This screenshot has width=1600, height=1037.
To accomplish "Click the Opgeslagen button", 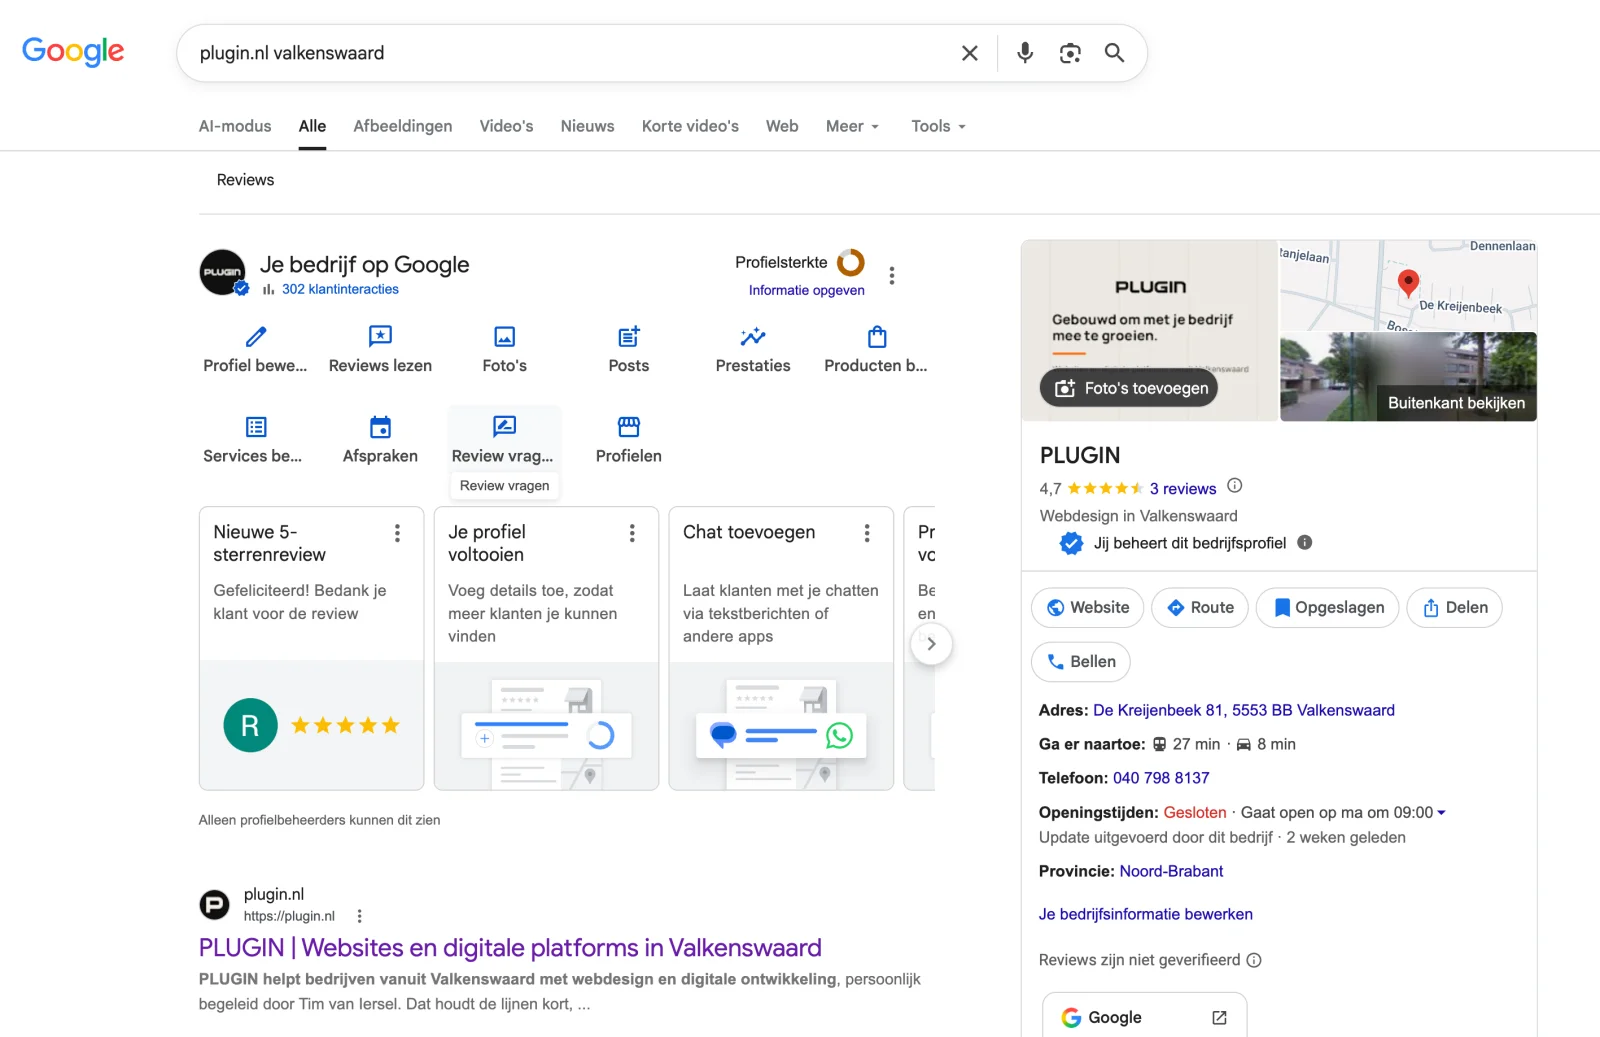I will tap(1328, 608).
